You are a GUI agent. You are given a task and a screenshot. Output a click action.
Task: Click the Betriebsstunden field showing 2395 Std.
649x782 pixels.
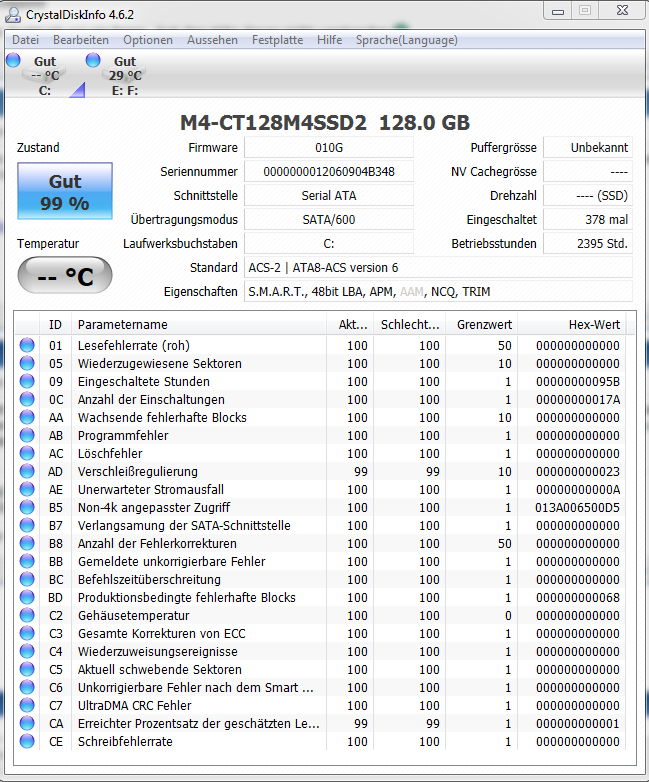click(x=588, y=243)
